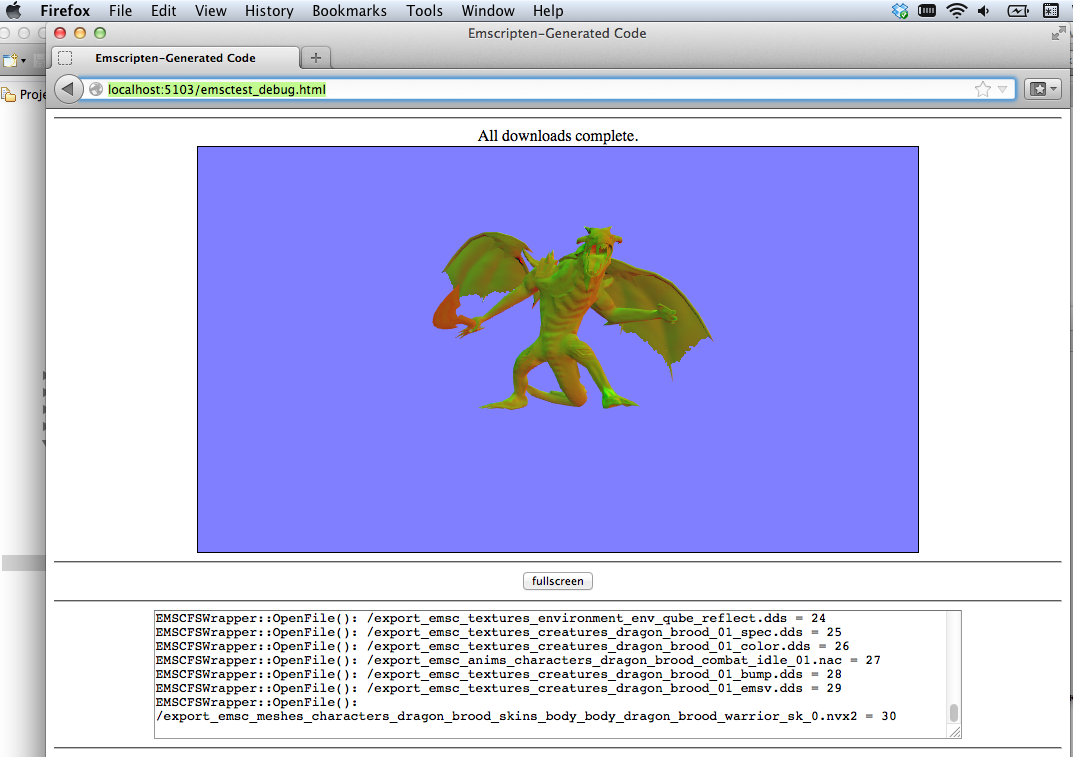Go back with the back arrow button
Image resolution: width=1073 pixels, height=757 pixels.
coord(68,89)
